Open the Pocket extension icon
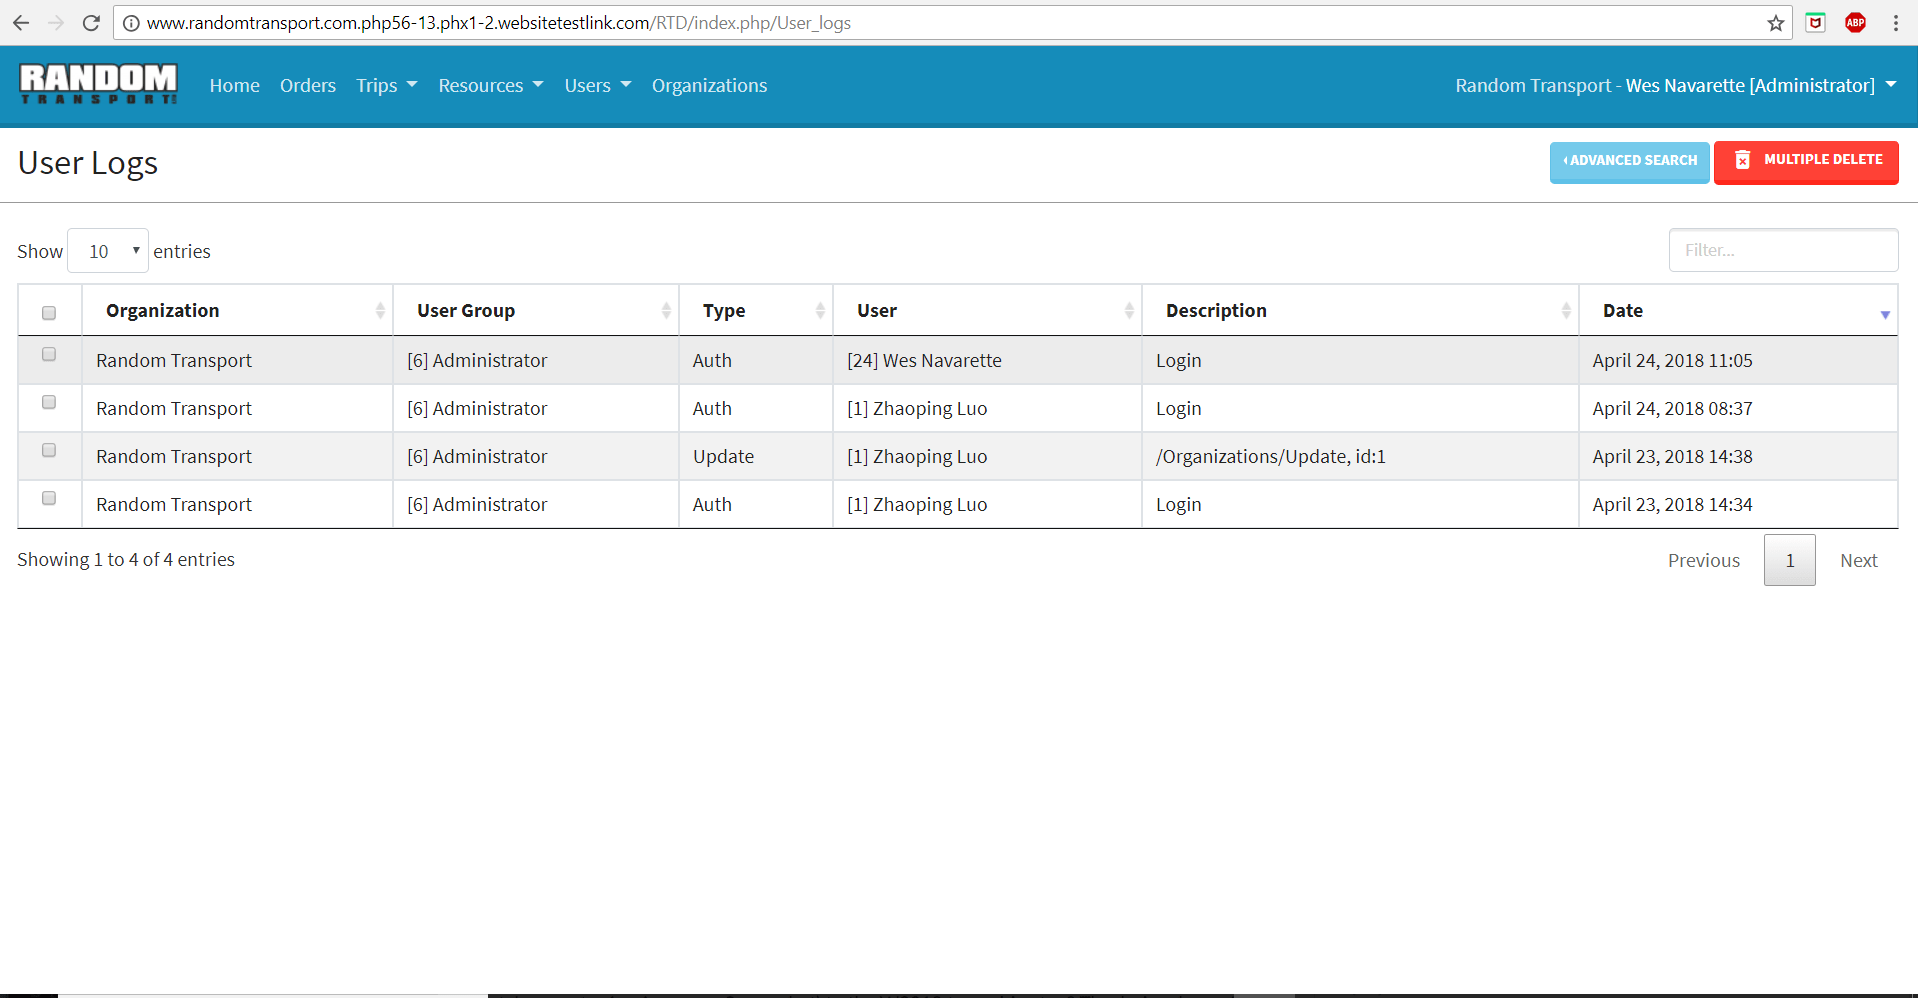Viewport: 1918px width, 998px height. (x=1815, y=23)
